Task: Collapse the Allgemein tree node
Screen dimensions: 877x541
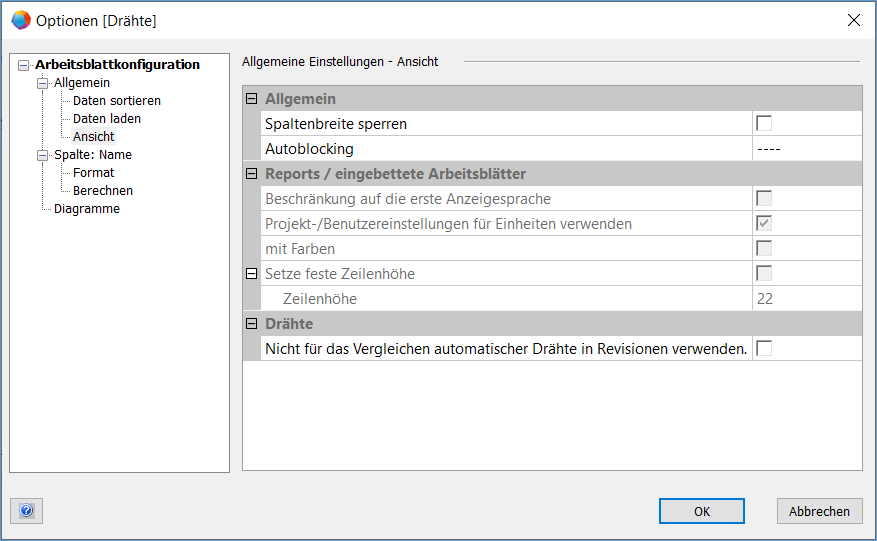Action: (43, 83)
